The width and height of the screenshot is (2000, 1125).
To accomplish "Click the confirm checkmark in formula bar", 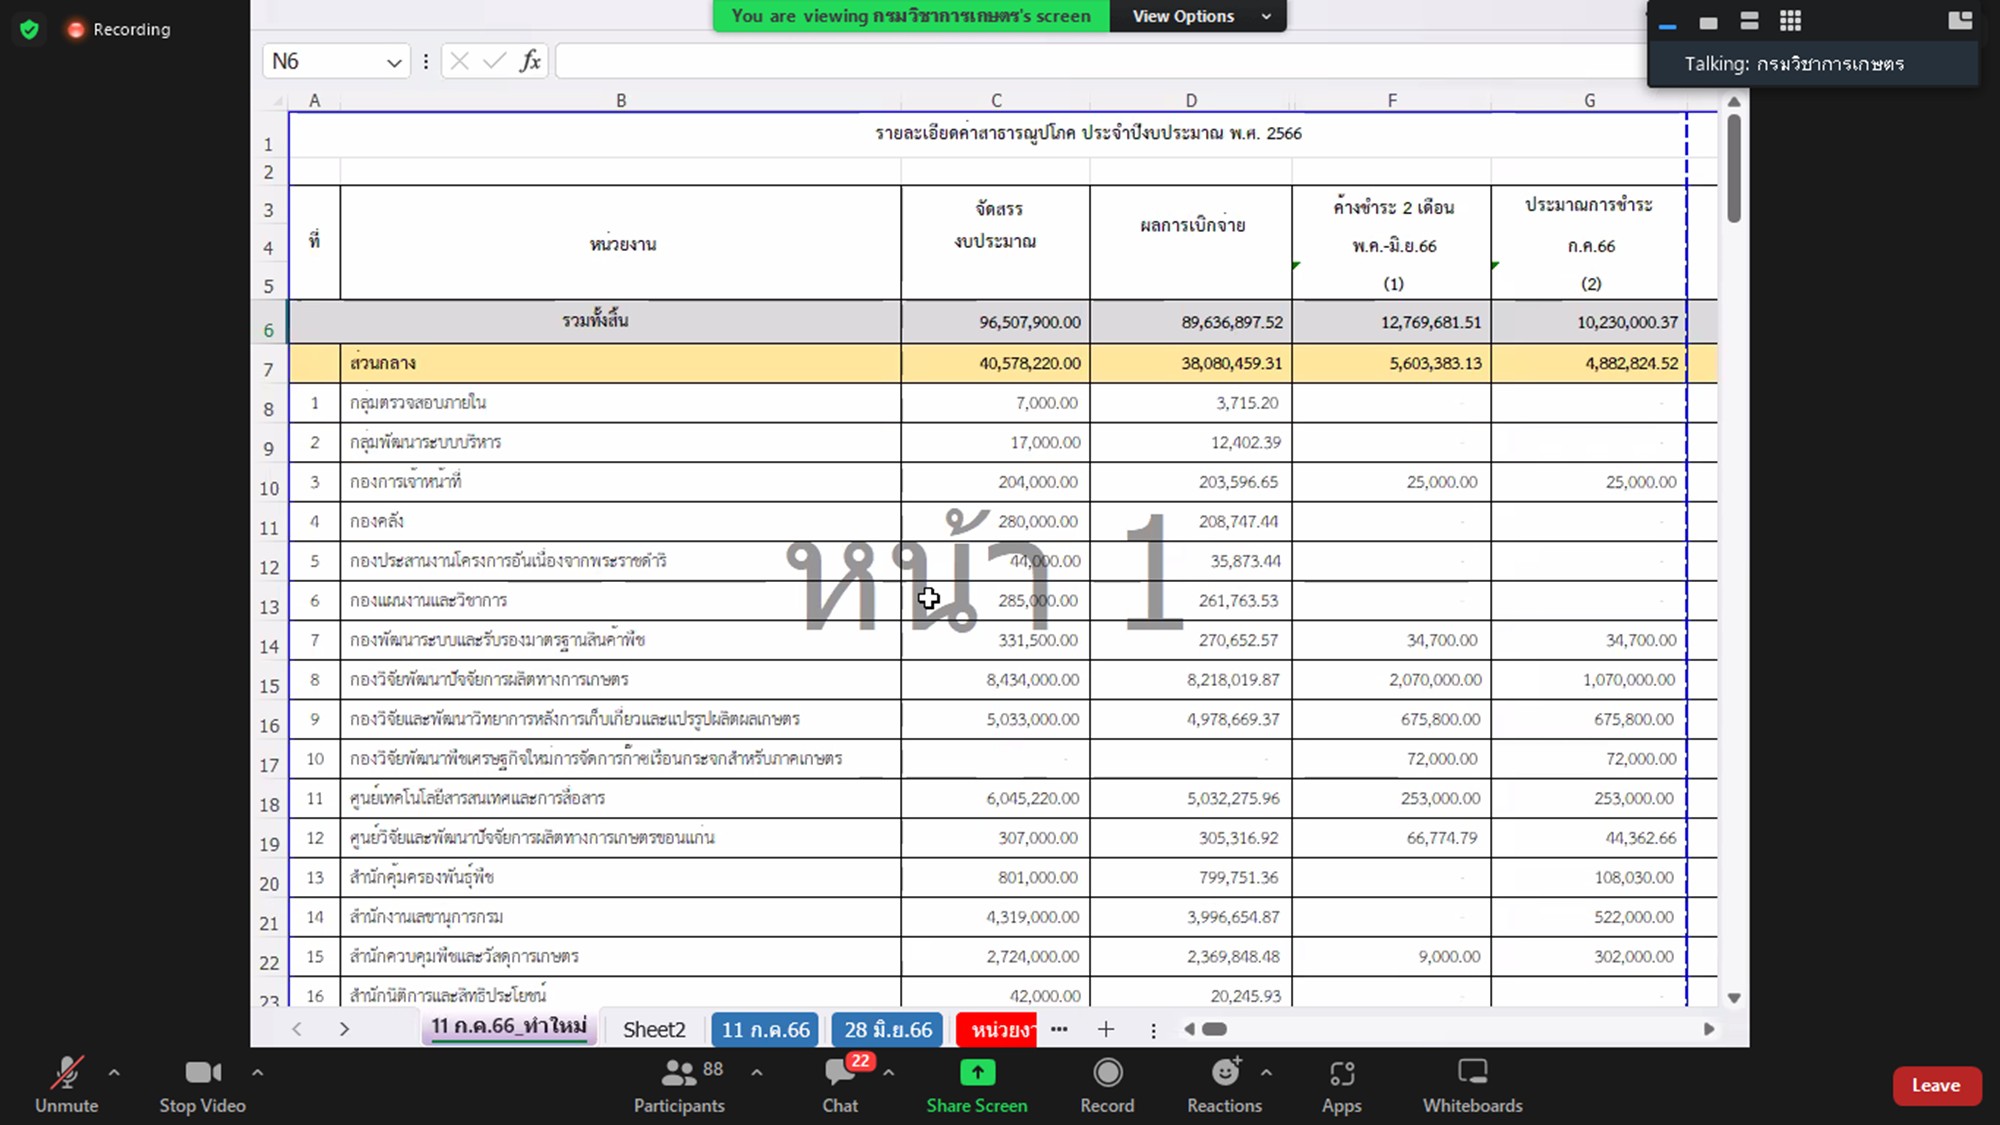I will (x=494, y=61).
